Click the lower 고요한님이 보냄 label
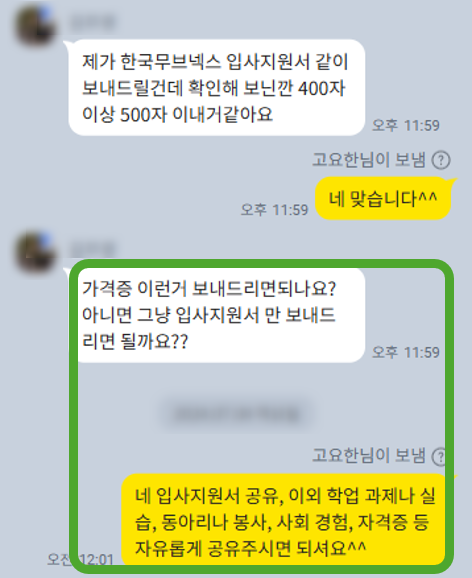 tap(369, 456)
